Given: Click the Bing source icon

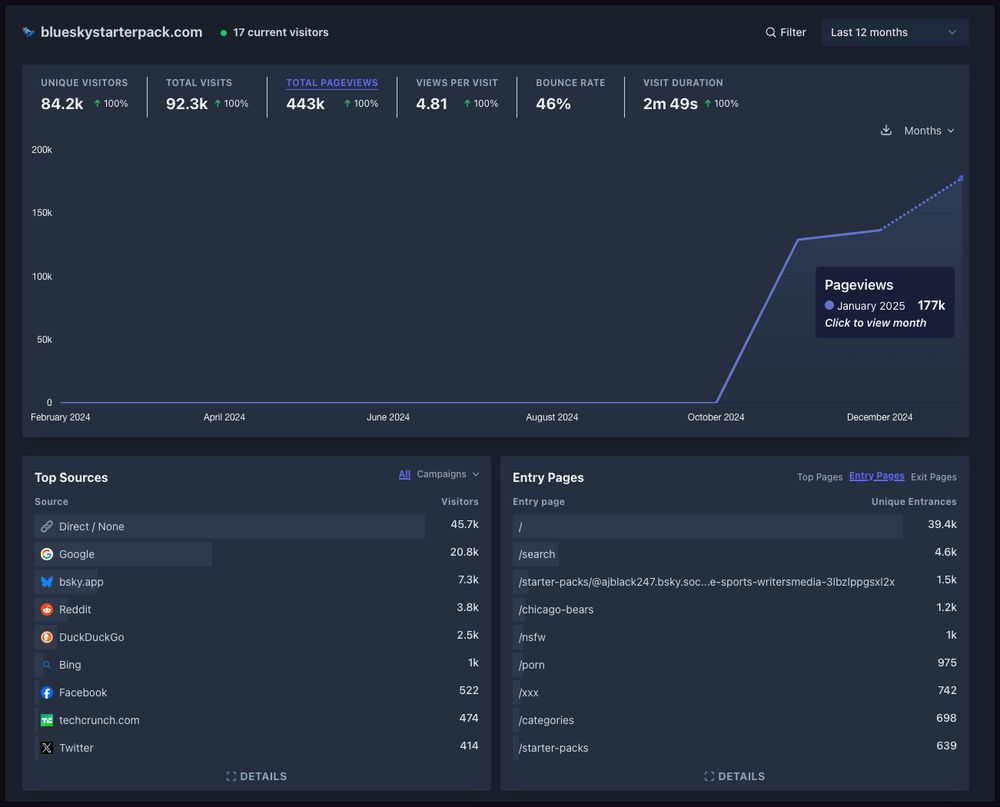Looking at the screenshot, I should [47, 665].
